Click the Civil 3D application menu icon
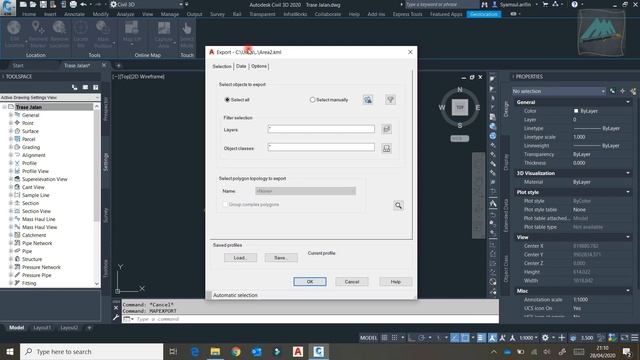 7,7
